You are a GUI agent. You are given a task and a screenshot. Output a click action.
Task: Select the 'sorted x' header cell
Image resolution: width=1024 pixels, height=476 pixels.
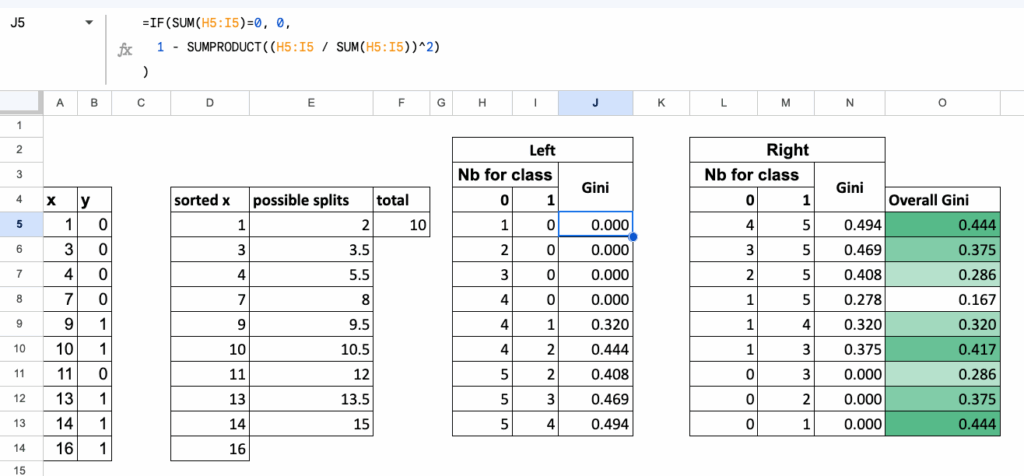tap(209, 200)
